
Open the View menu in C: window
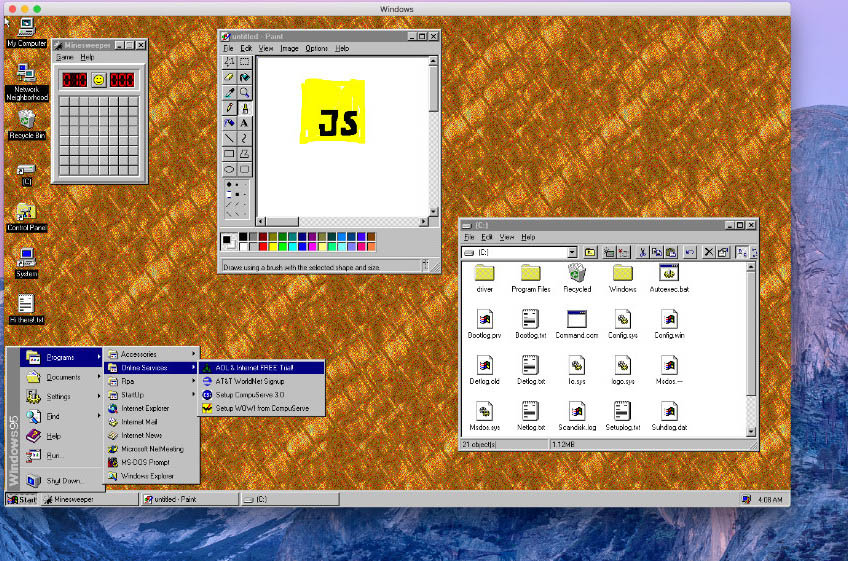[x=507, y=237]
